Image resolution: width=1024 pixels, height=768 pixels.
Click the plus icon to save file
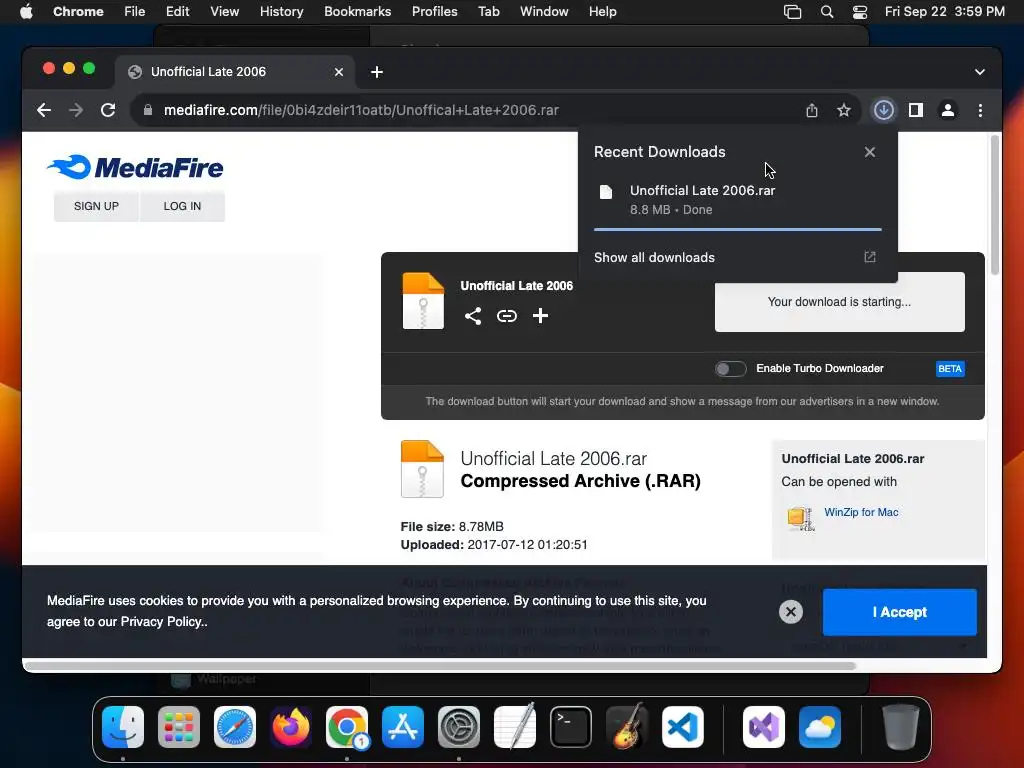(540, 316)
